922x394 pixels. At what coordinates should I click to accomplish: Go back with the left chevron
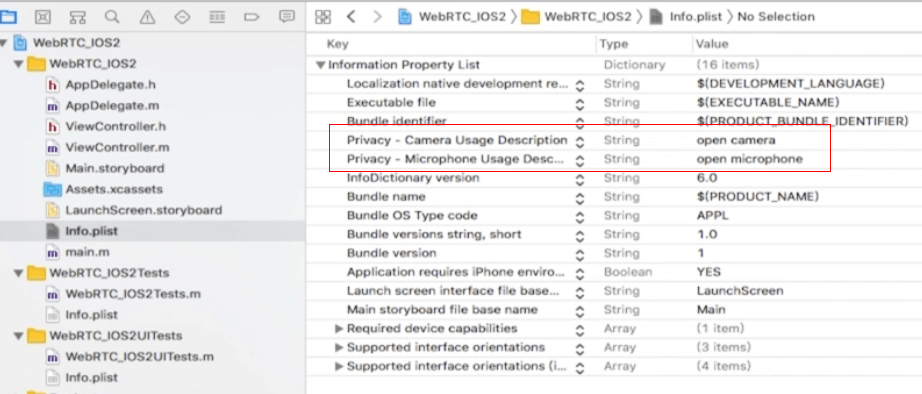[351, 17]
